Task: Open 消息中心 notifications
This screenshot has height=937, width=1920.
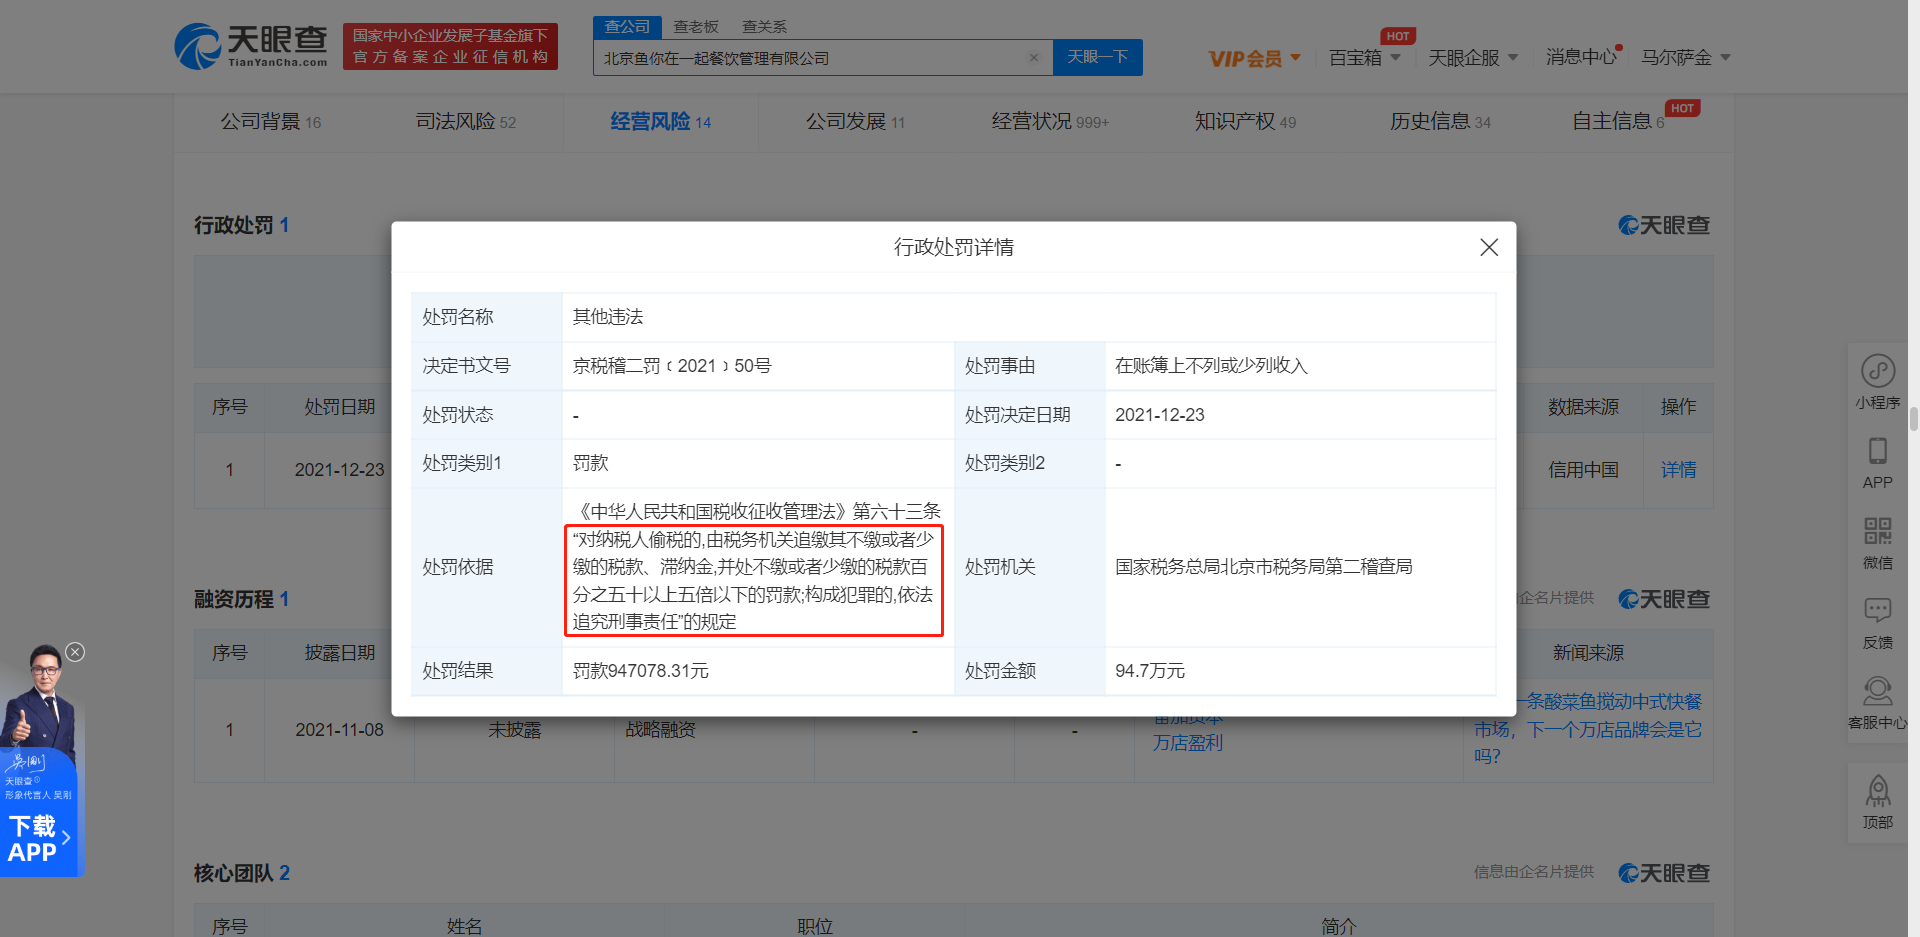Action: click(x=1582, y=57)
